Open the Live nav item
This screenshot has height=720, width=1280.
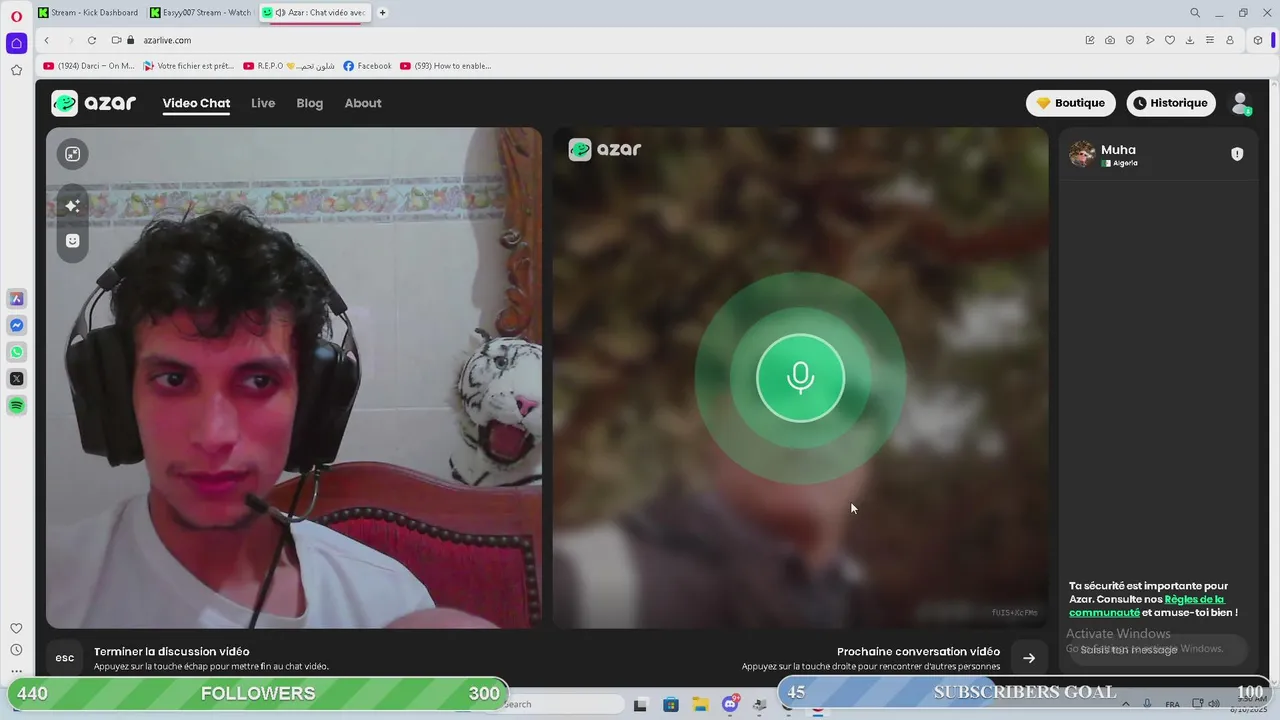[263, 103]
